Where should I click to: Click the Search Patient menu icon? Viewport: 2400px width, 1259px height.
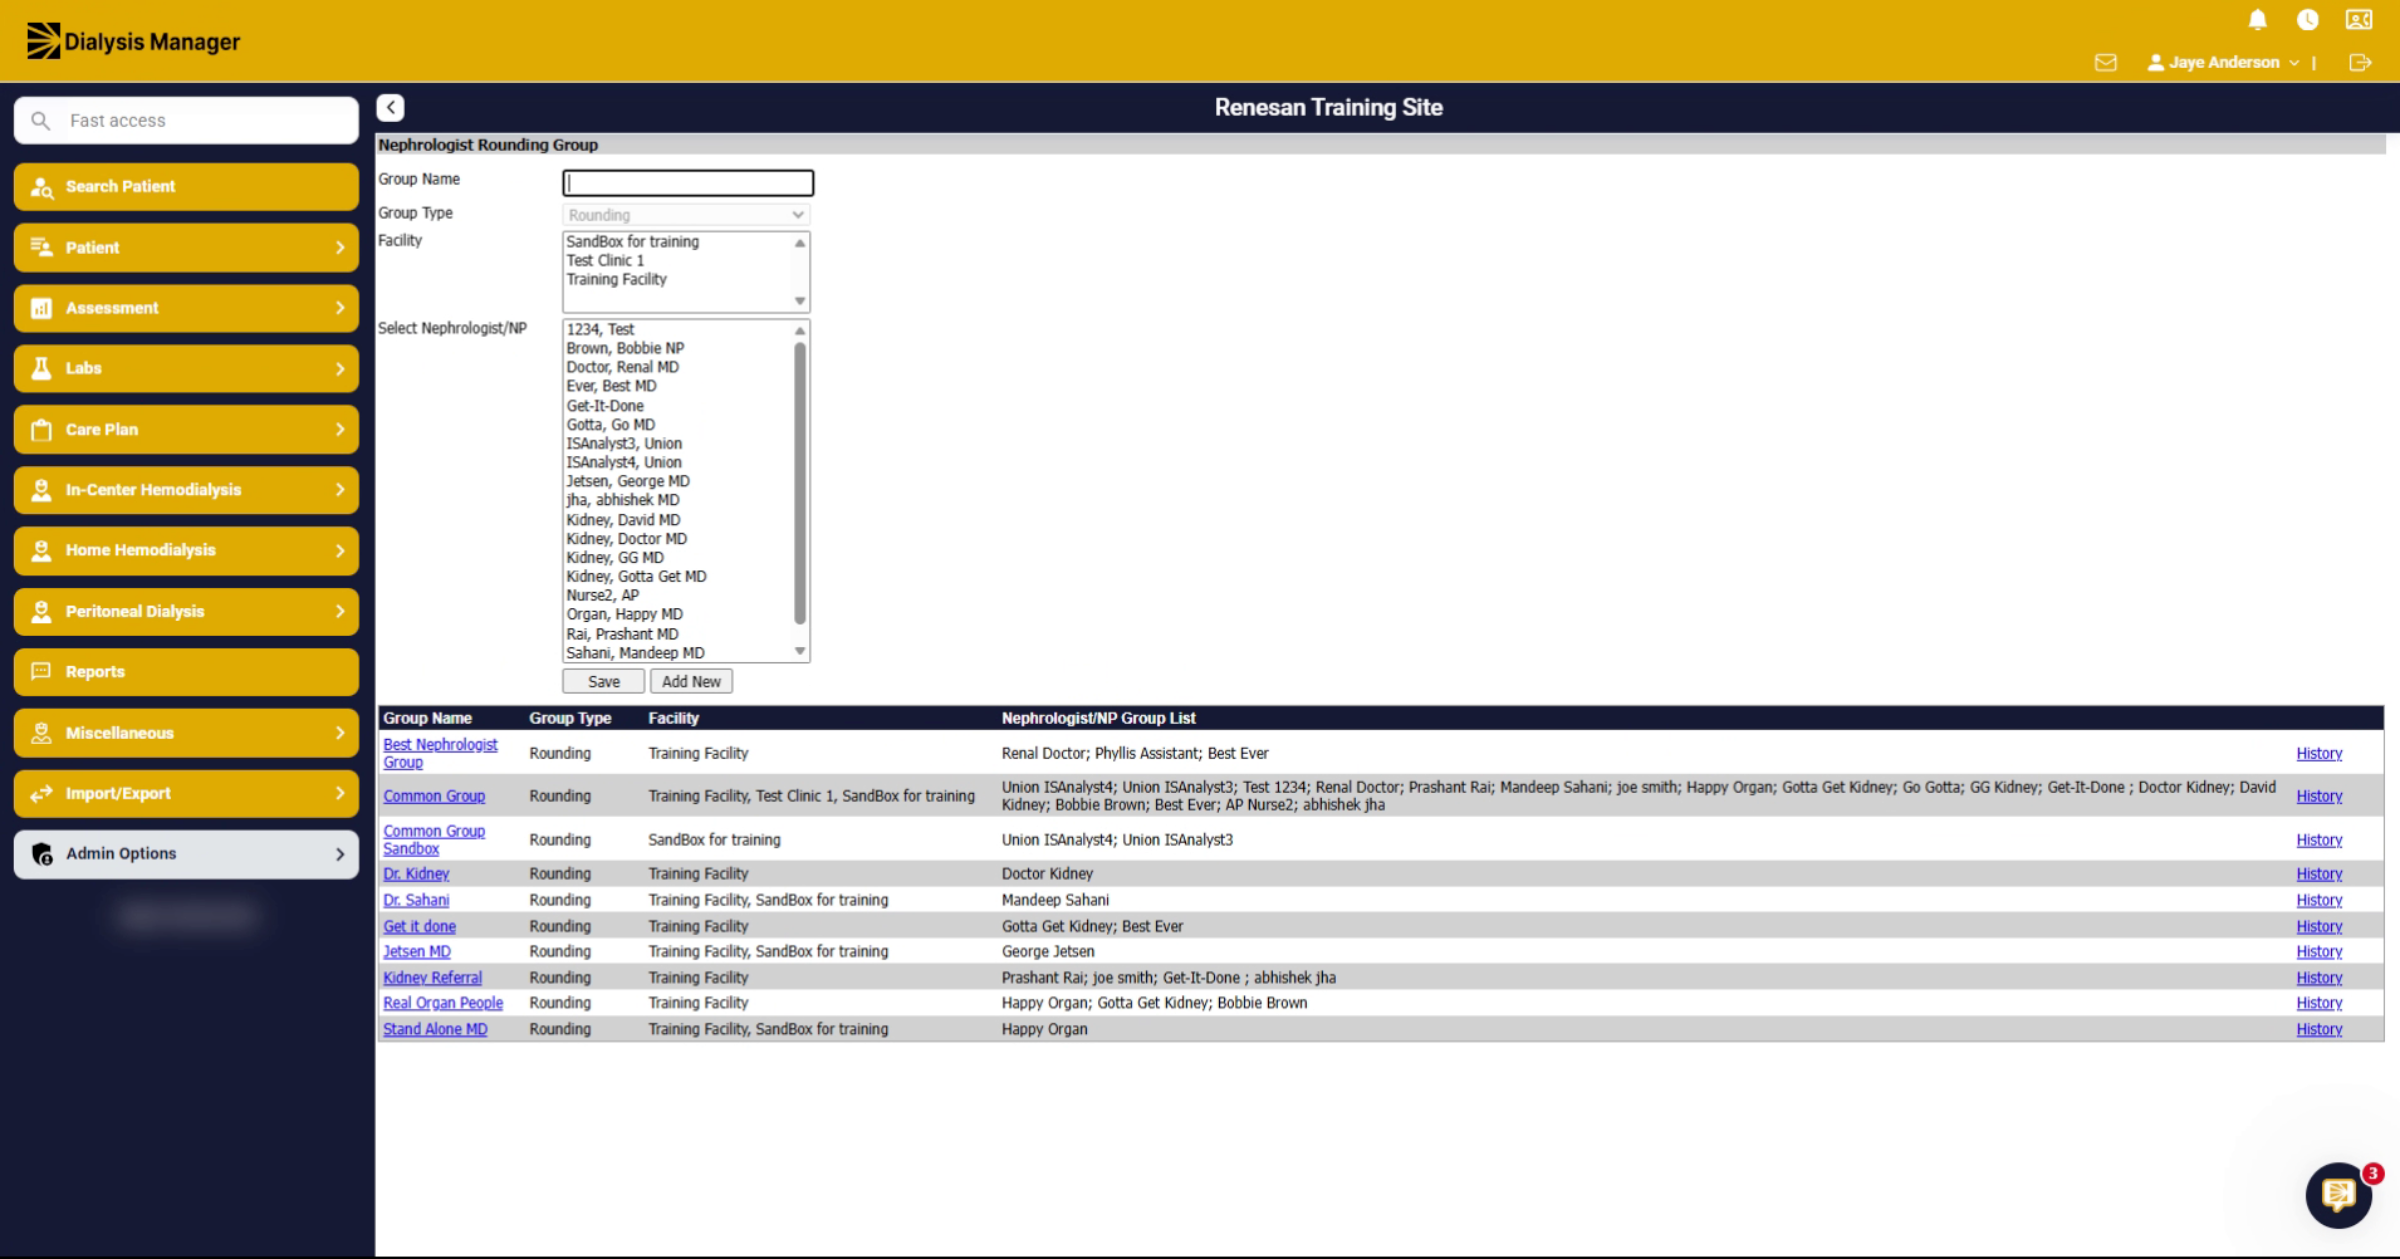point(41,187)
